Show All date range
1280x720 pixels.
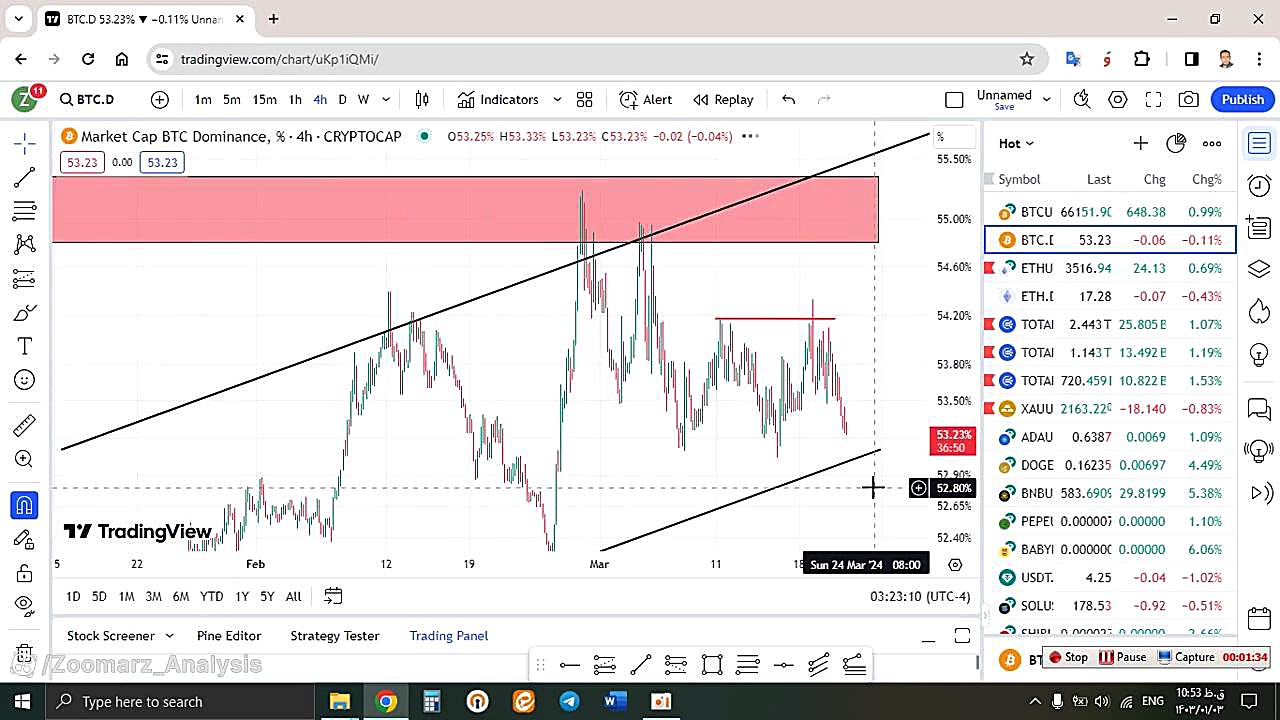(x=293, y=596)
